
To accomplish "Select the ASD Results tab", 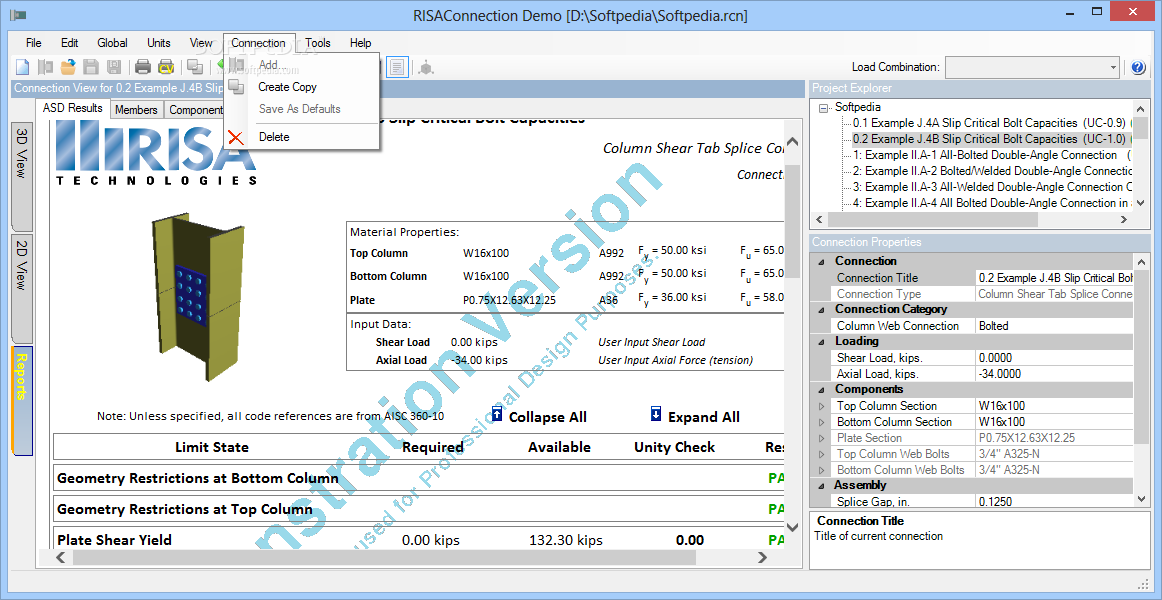I will (x=73, y=108).
